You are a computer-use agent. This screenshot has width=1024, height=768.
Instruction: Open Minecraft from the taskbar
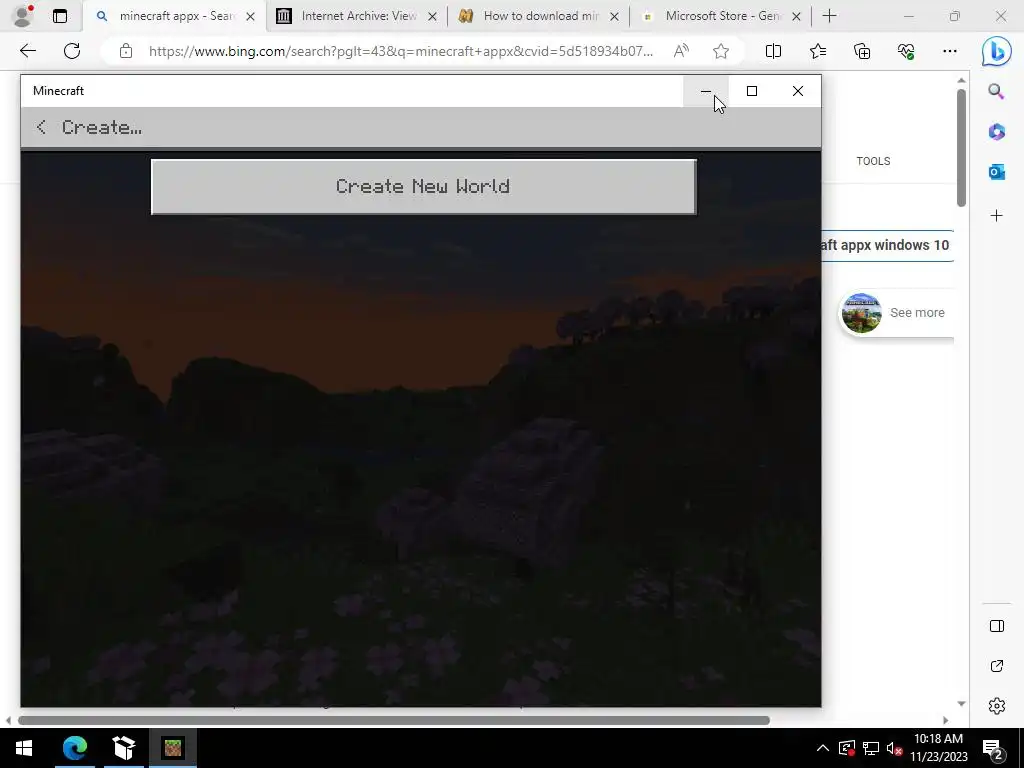click(173, 748)
